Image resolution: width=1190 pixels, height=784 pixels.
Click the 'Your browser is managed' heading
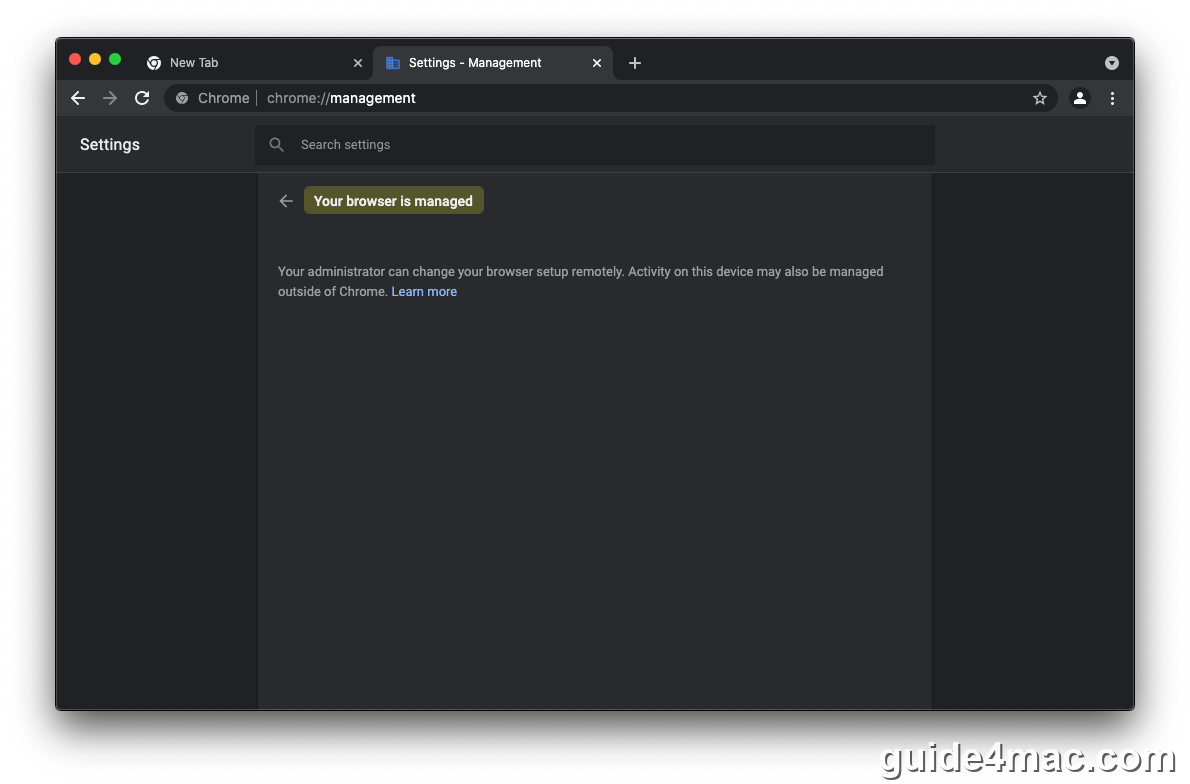393,201
